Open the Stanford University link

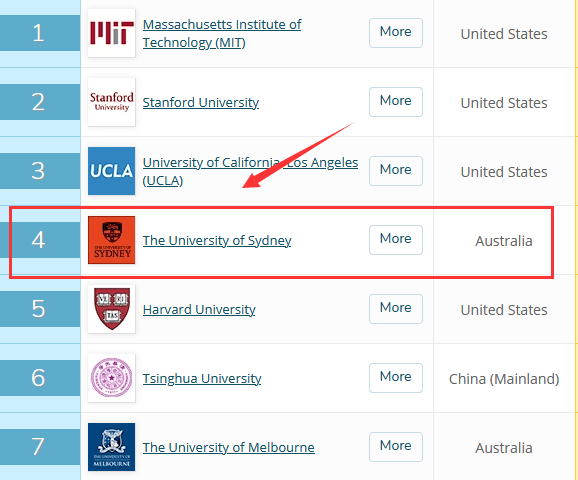click(x=201, y=102)
